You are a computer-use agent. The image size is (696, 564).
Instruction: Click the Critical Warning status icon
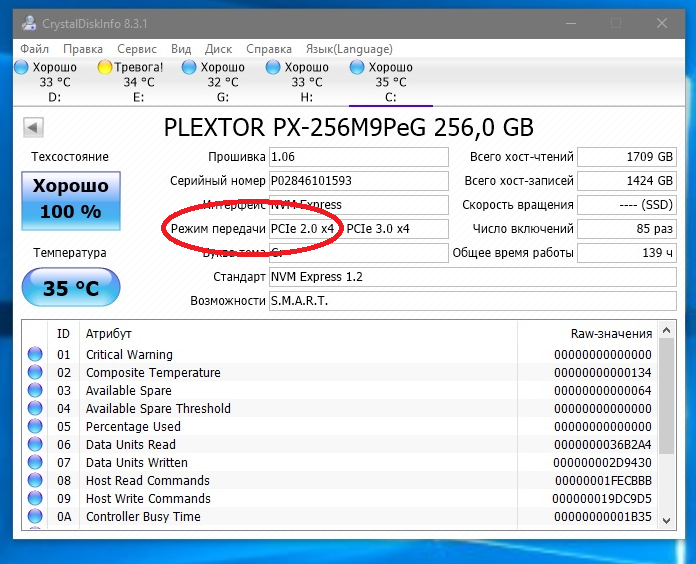pyautogui.click(x=35, y=354)
